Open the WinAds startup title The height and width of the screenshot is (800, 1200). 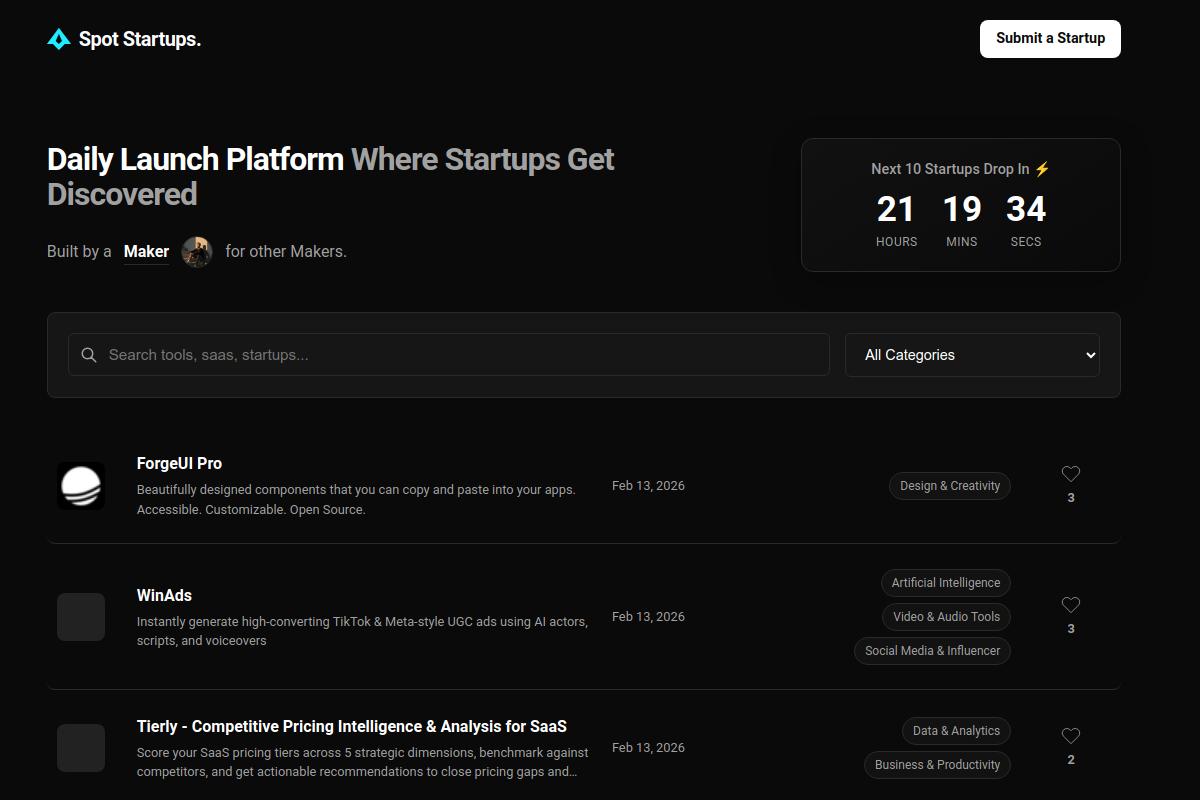coord(164,594)
